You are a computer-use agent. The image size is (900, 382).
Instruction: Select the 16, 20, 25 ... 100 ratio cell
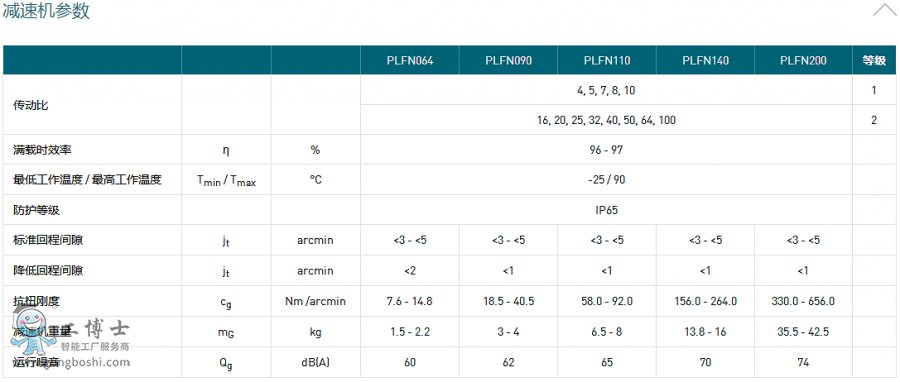click(x=606, y=120)
